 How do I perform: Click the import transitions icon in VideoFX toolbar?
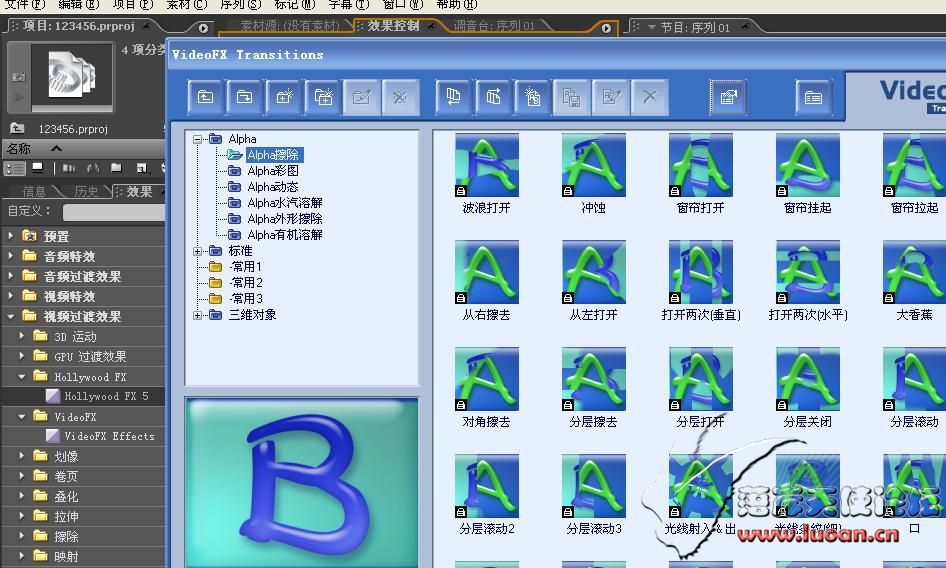click(x=454, y=97)
